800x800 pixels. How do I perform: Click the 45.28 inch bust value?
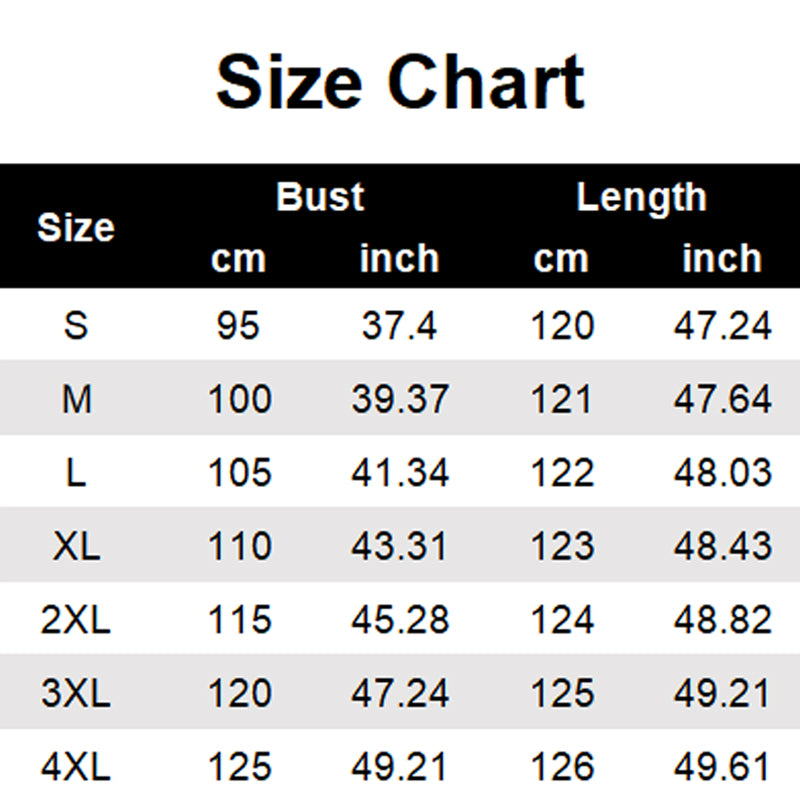pos(399,620)
